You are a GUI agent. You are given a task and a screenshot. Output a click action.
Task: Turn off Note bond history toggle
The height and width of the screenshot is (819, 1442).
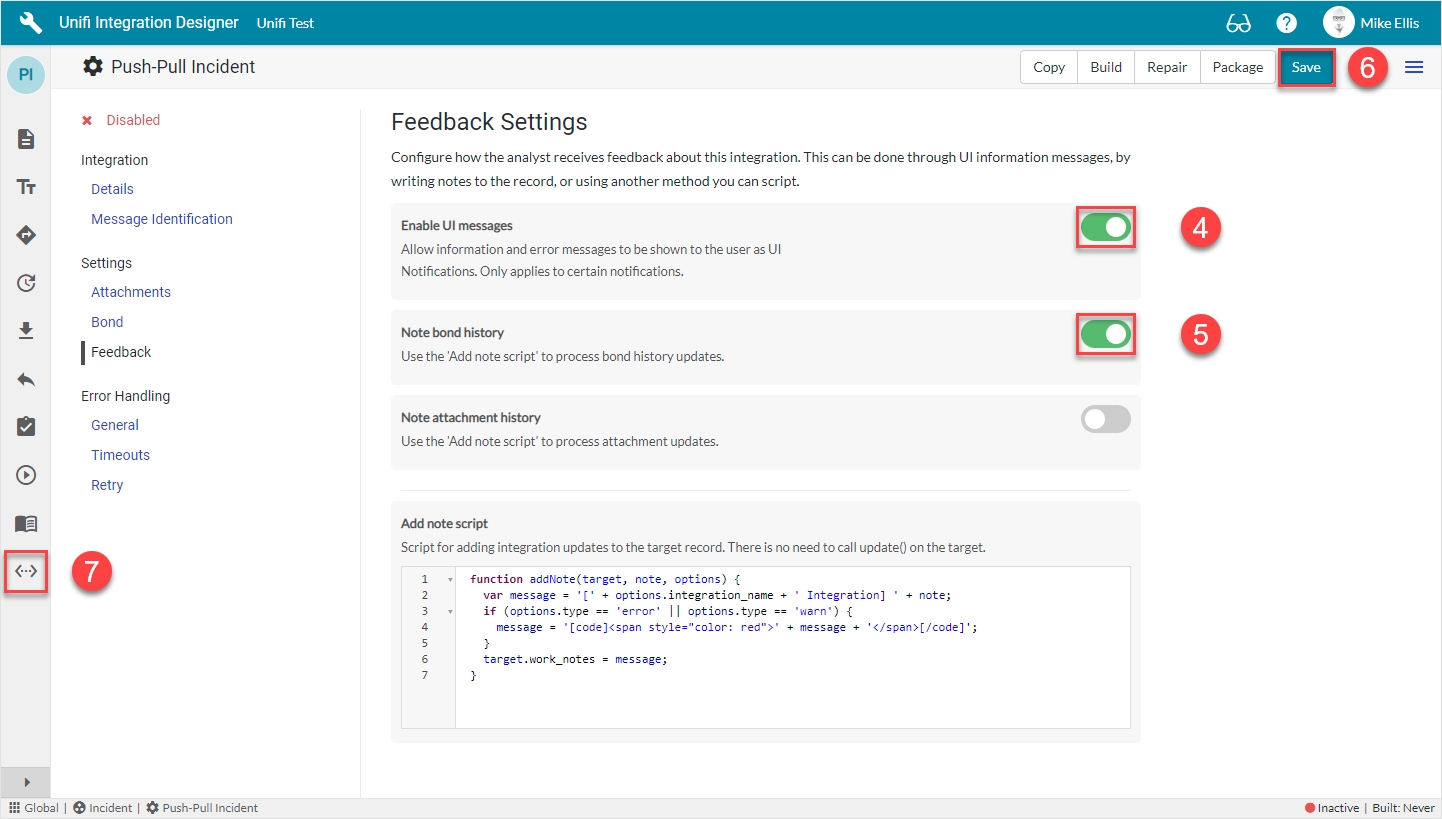[1105, 335]
